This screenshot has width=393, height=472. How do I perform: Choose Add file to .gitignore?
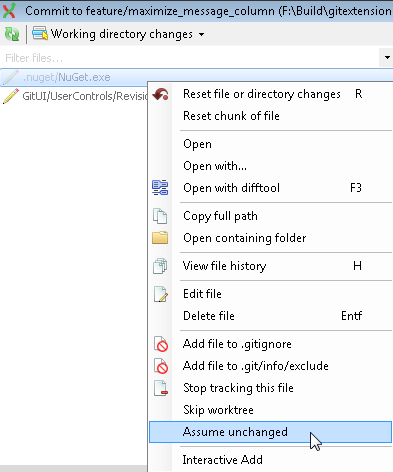pos(271,344)
